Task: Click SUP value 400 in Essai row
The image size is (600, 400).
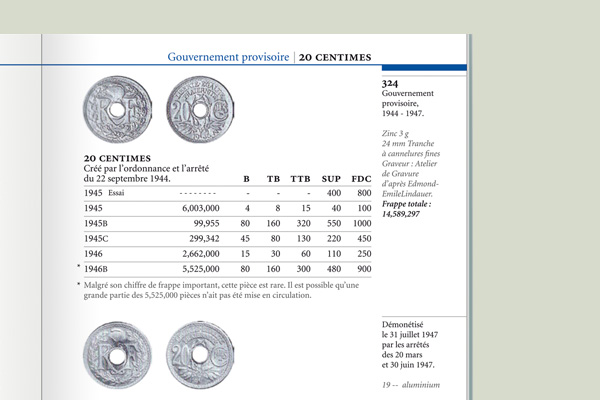Action: pyautogui.click(x=334, y=193)
